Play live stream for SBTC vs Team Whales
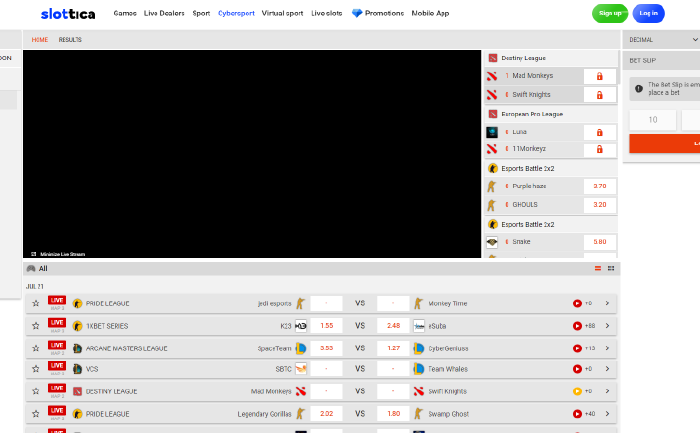This screenshot has width=700, height=433. click(x=577, y=369)
